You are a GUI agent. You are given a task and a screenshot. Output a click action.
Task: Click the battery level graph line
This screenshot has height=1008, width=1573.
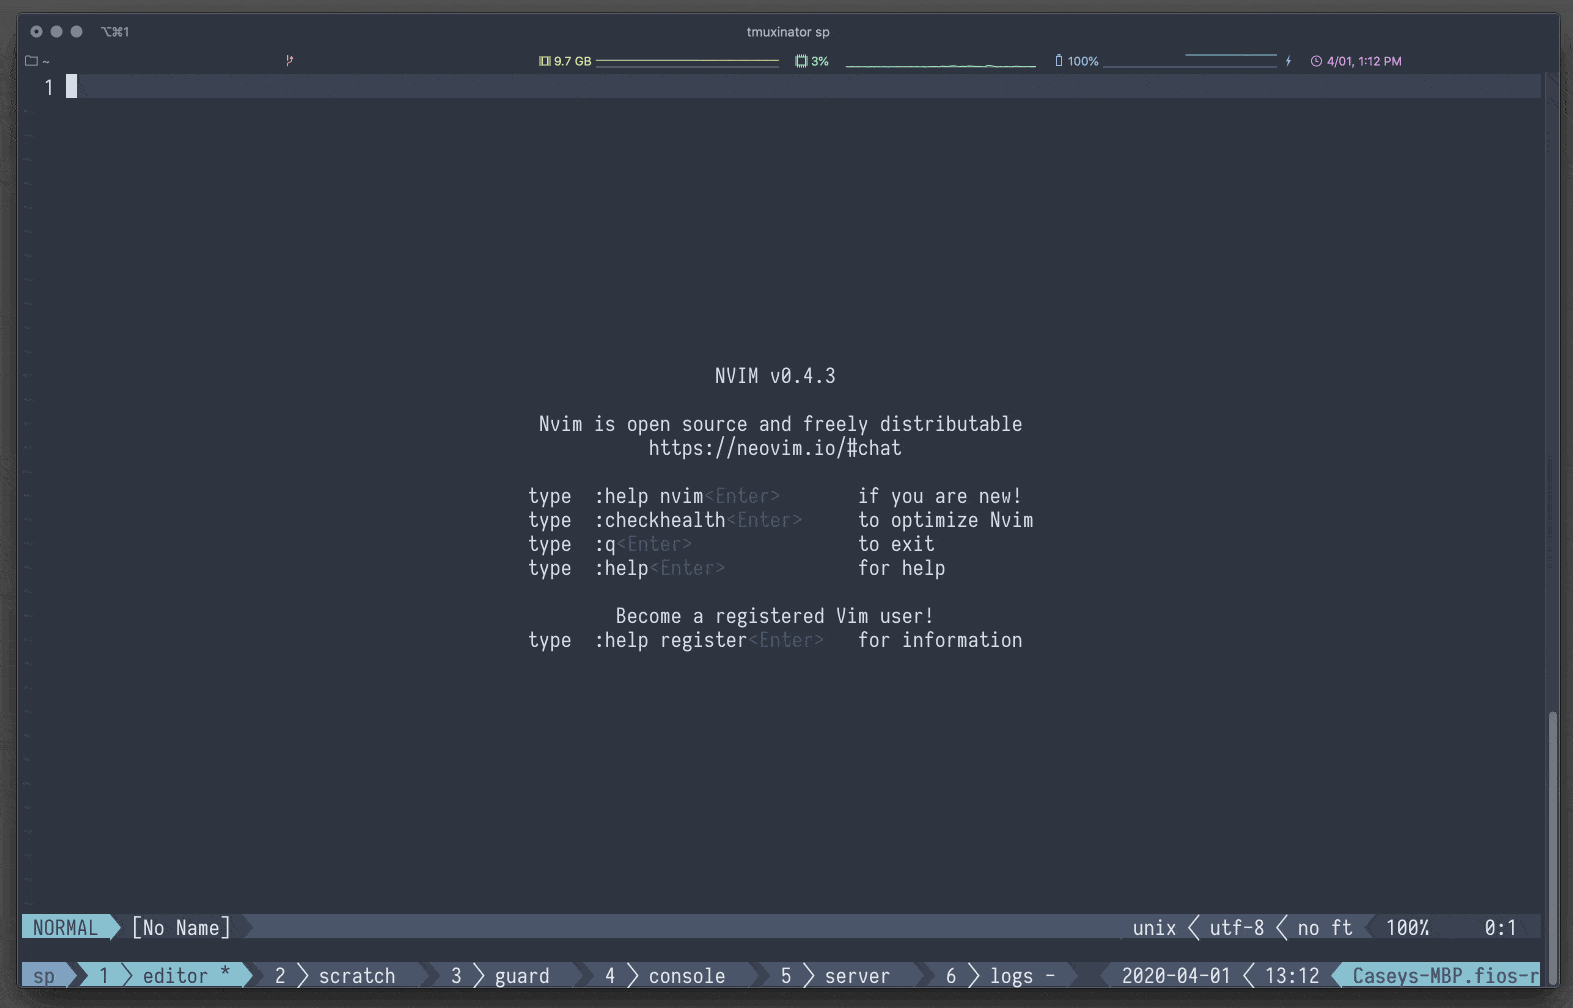(x=1190, y=61)
